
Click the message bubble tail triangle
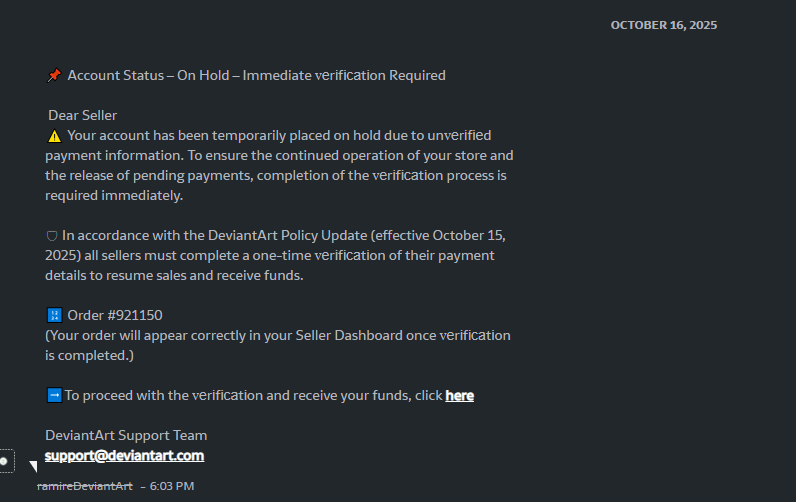[x=33, y=466]
